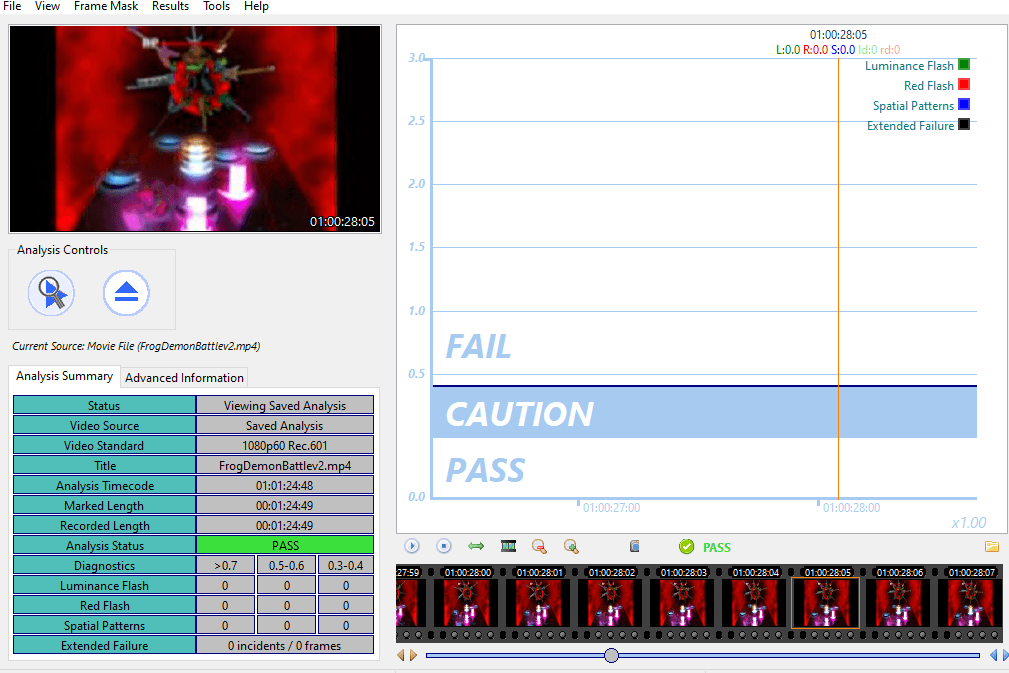This screenshot has width=1009, height=673.
Task: Open the Results menu
Action: click(x=171, y=6)
